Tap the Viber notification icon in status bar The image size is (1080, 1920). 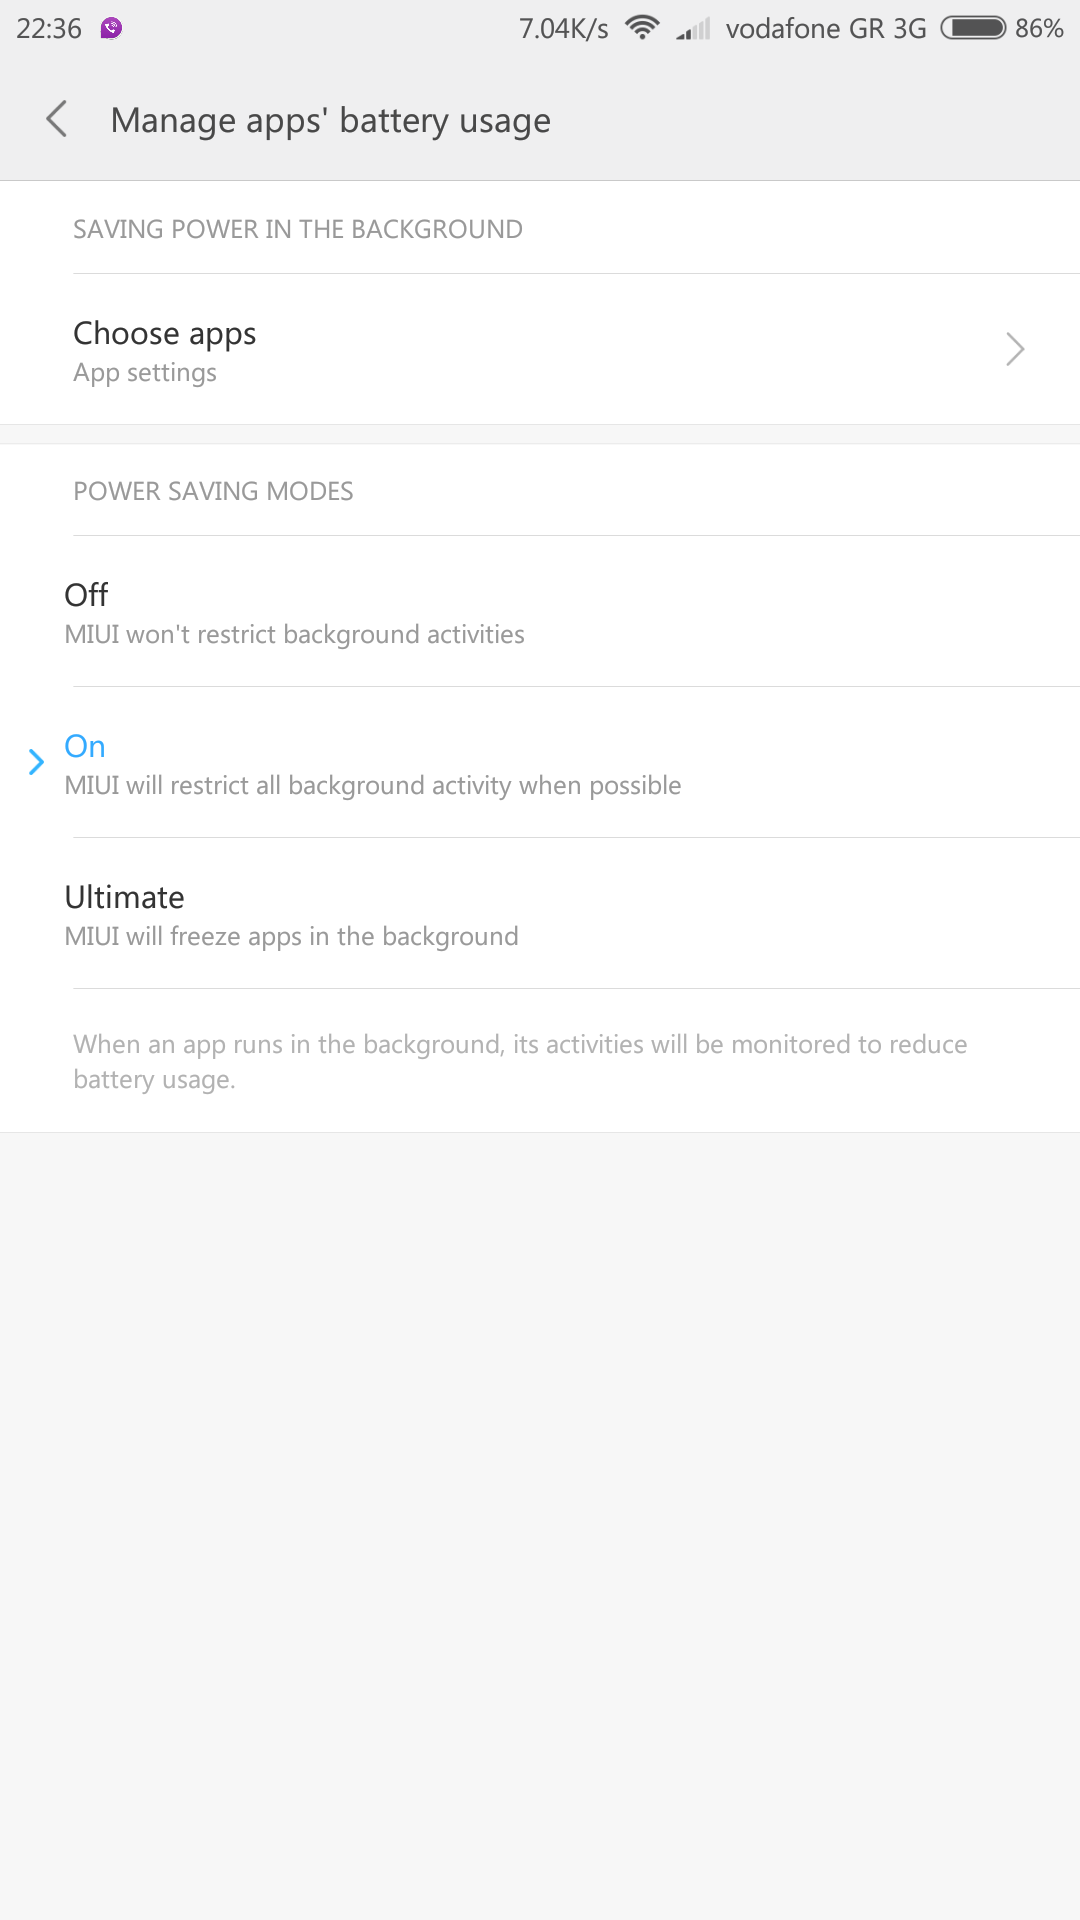(111, 28)
